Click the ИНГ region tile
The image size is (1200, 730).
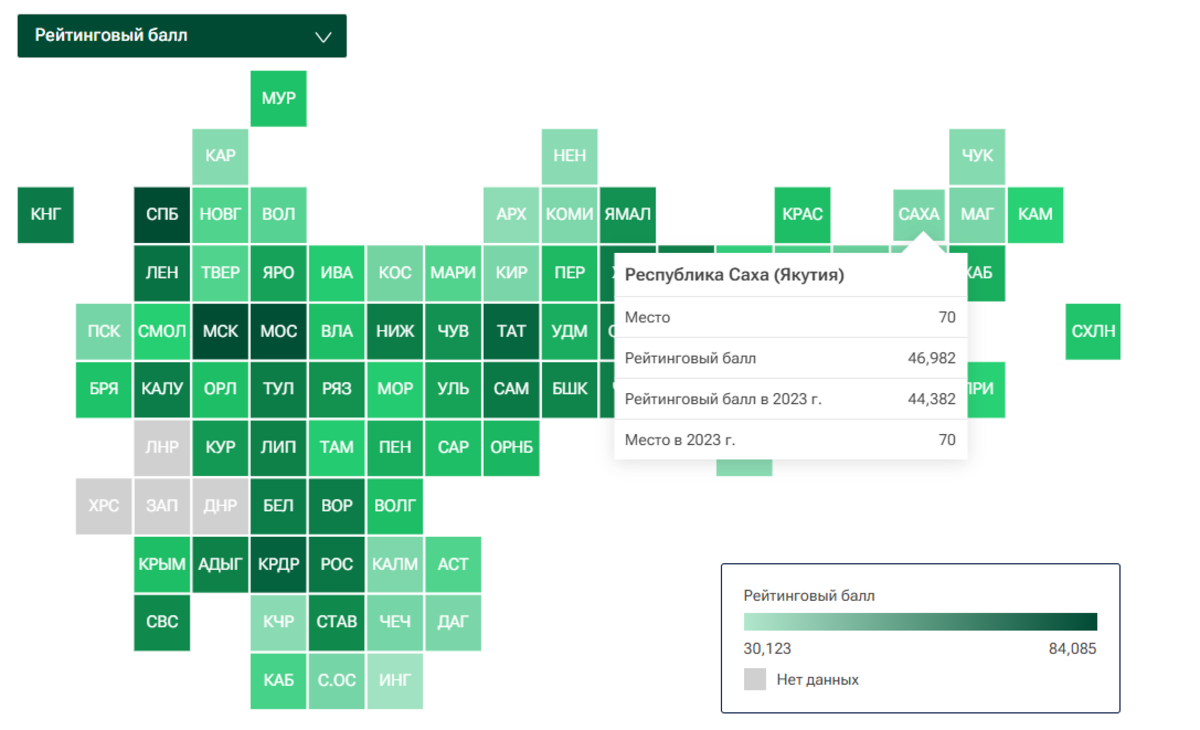pyautogui.click(x=395, y=680)
